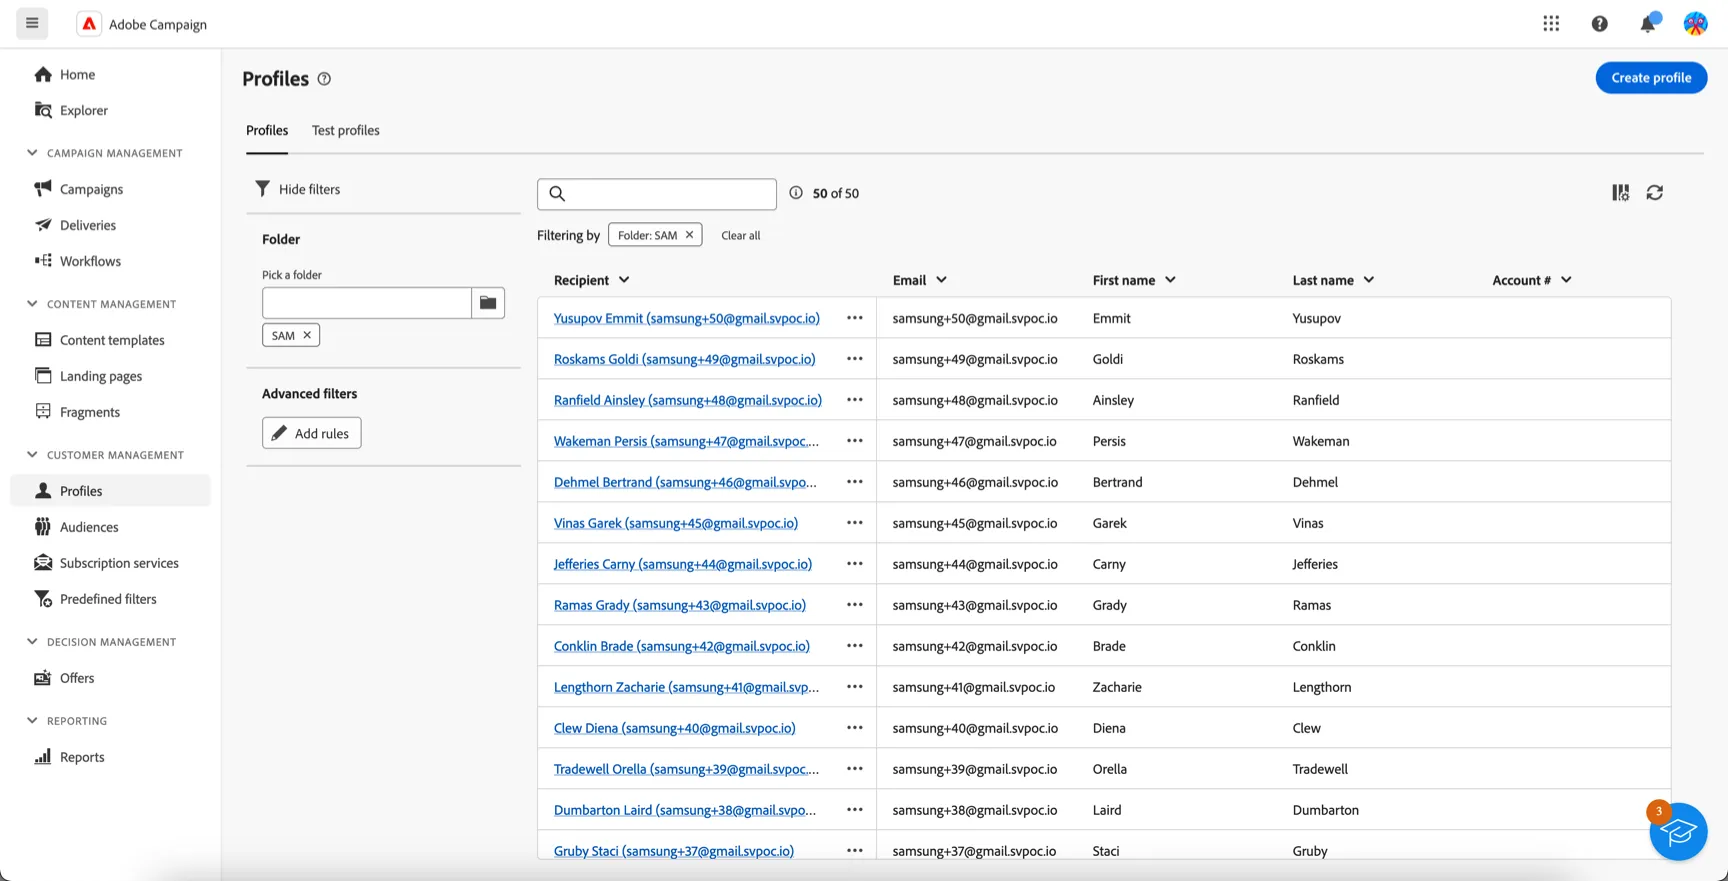Screen dimensions: 1728x881
Task: Open the Email column dropdown
Action: 941,280
